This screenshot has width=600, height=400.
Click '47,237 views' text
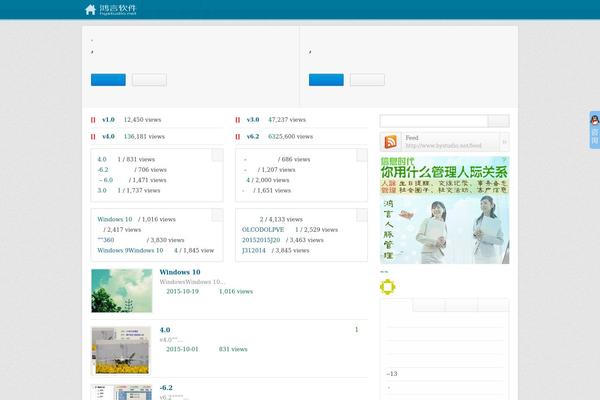click(287, 120)
